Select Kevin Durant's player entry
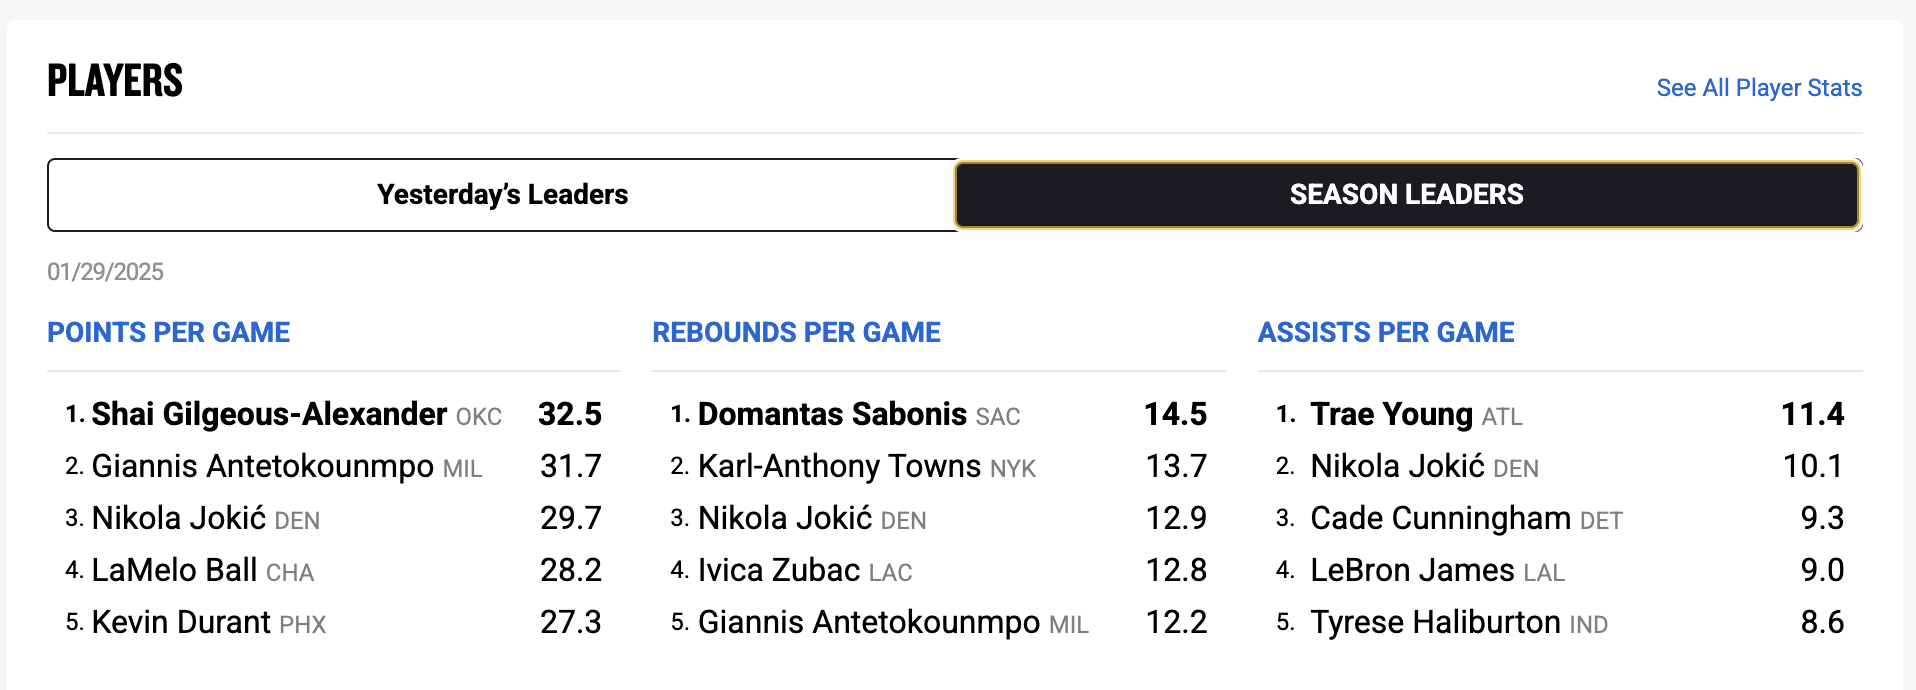1916x690 pixels. [x=181, y=622]
